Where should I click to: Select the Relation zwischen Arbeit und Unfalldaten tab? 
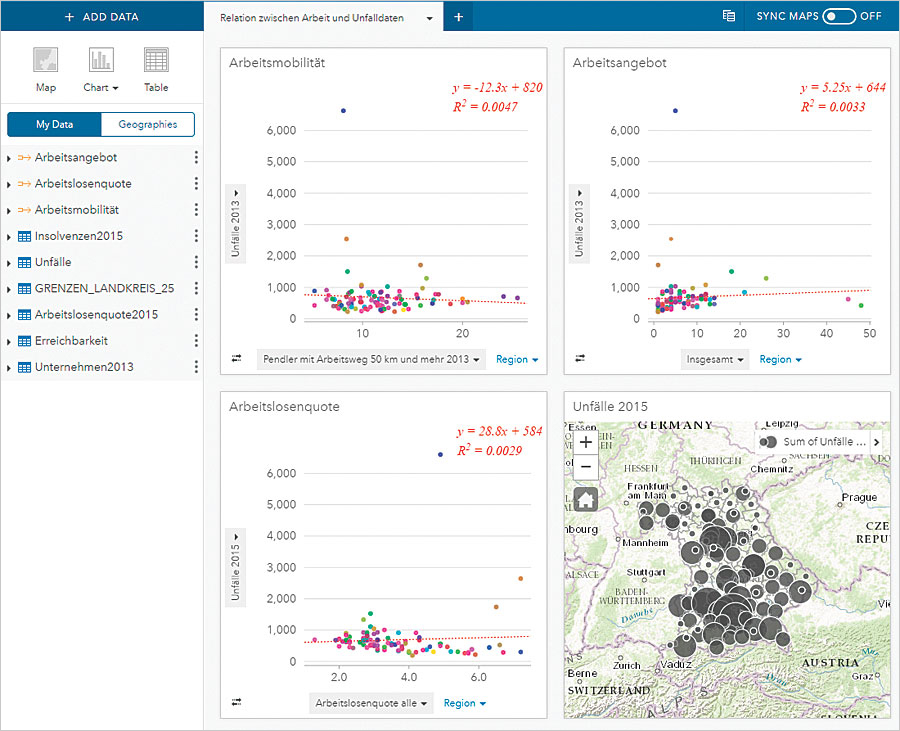pos(315,16)
